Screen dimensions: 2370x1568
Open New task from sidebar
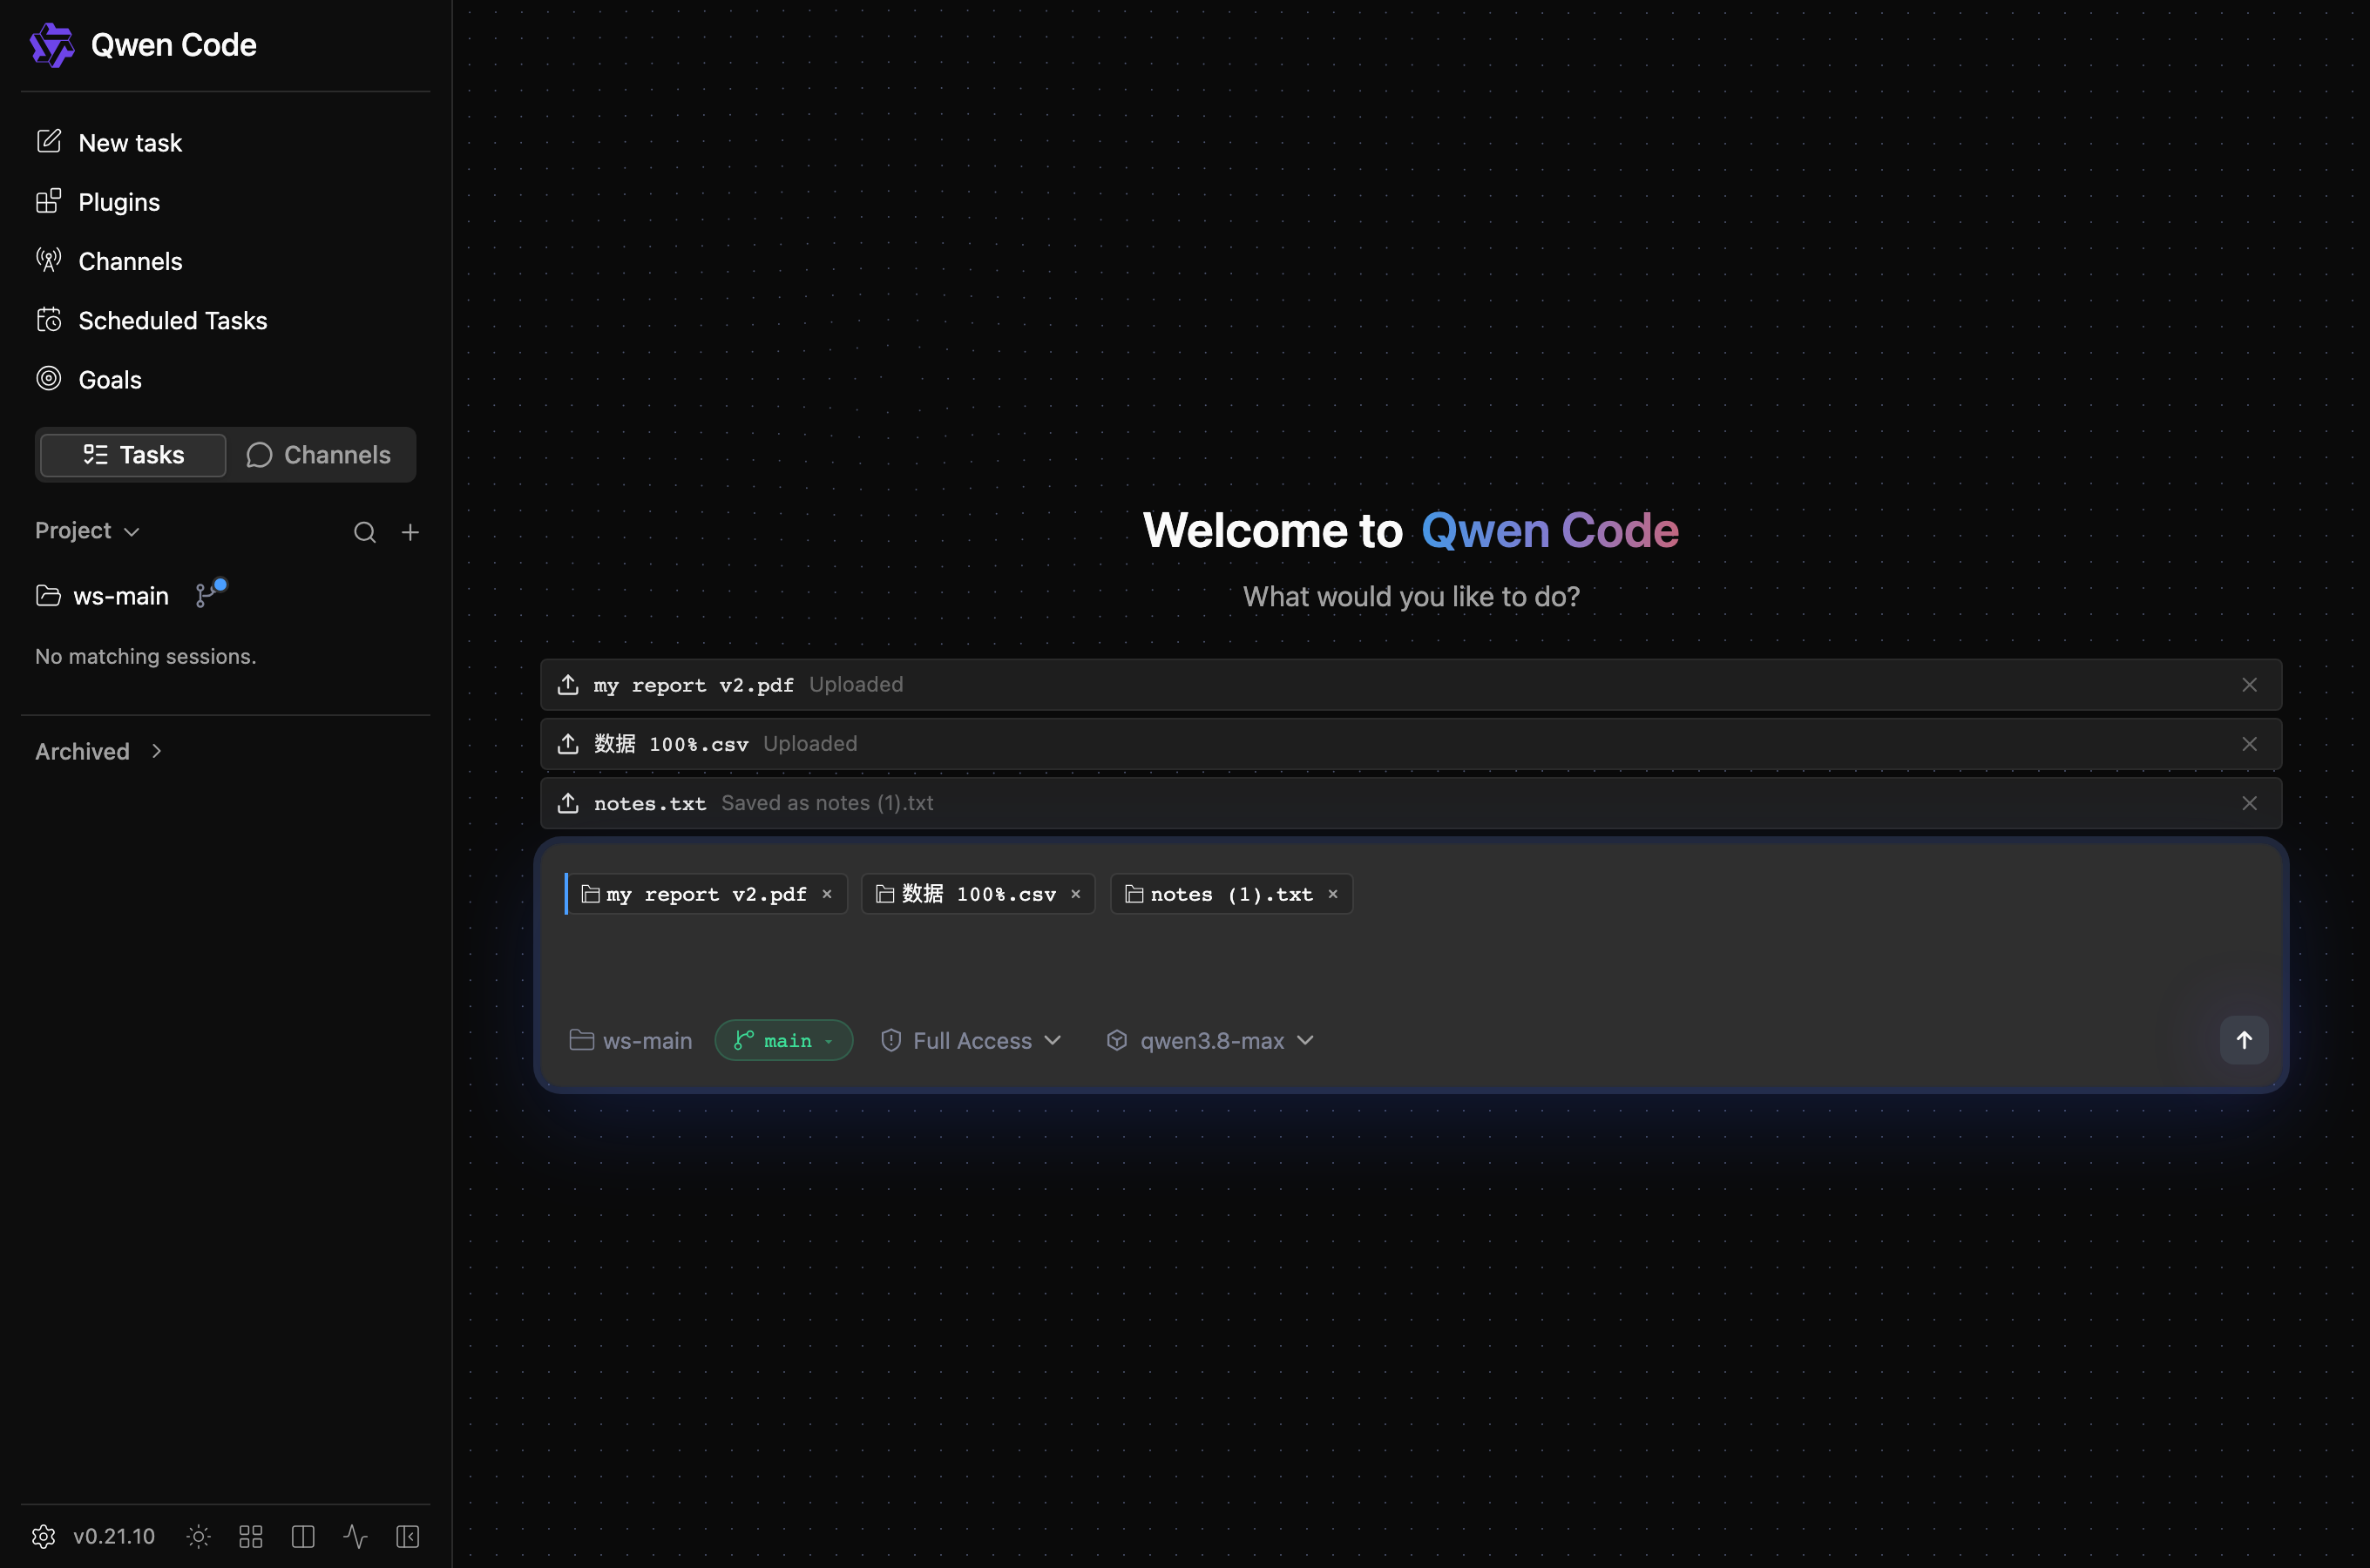[x=109, y=143]
